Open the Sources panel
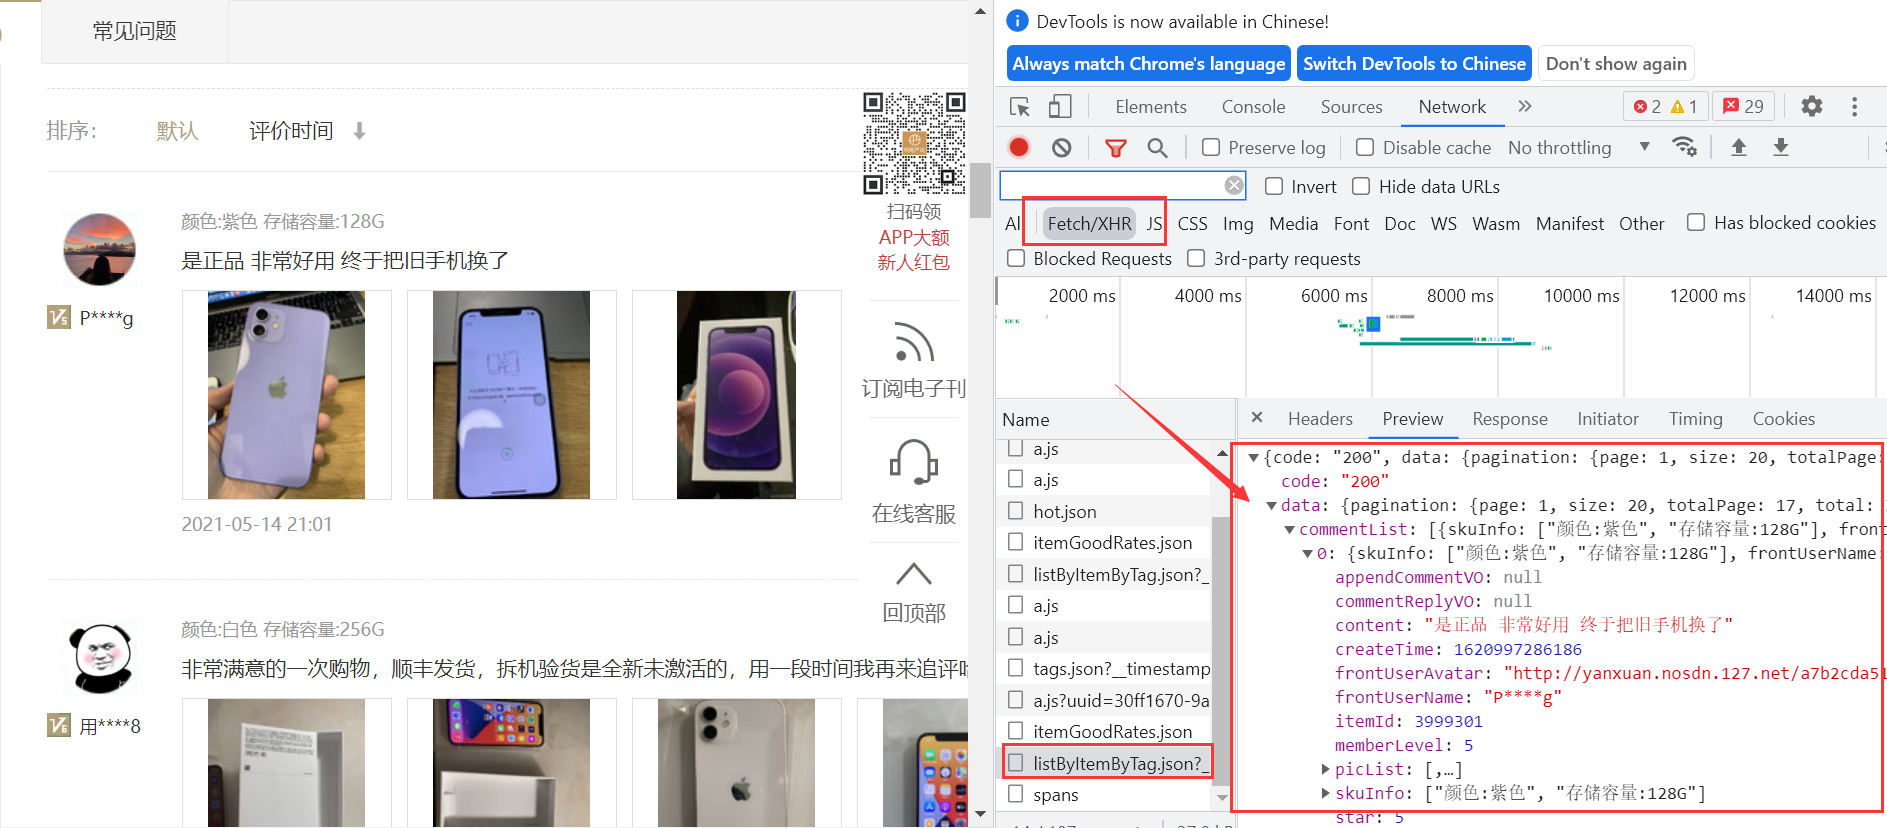 [1351, 107]
